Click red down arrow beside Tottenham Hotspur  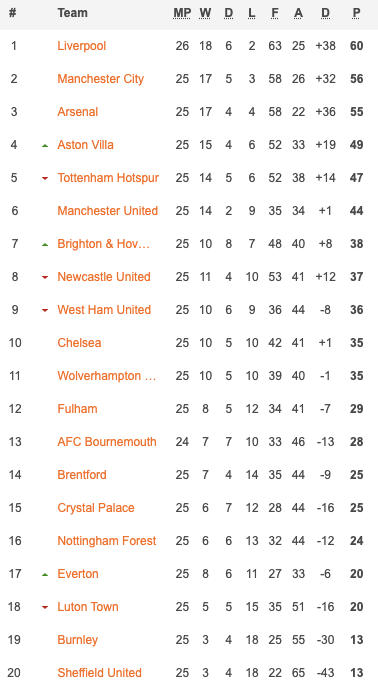pyautogui.click(x=45, y=178)
